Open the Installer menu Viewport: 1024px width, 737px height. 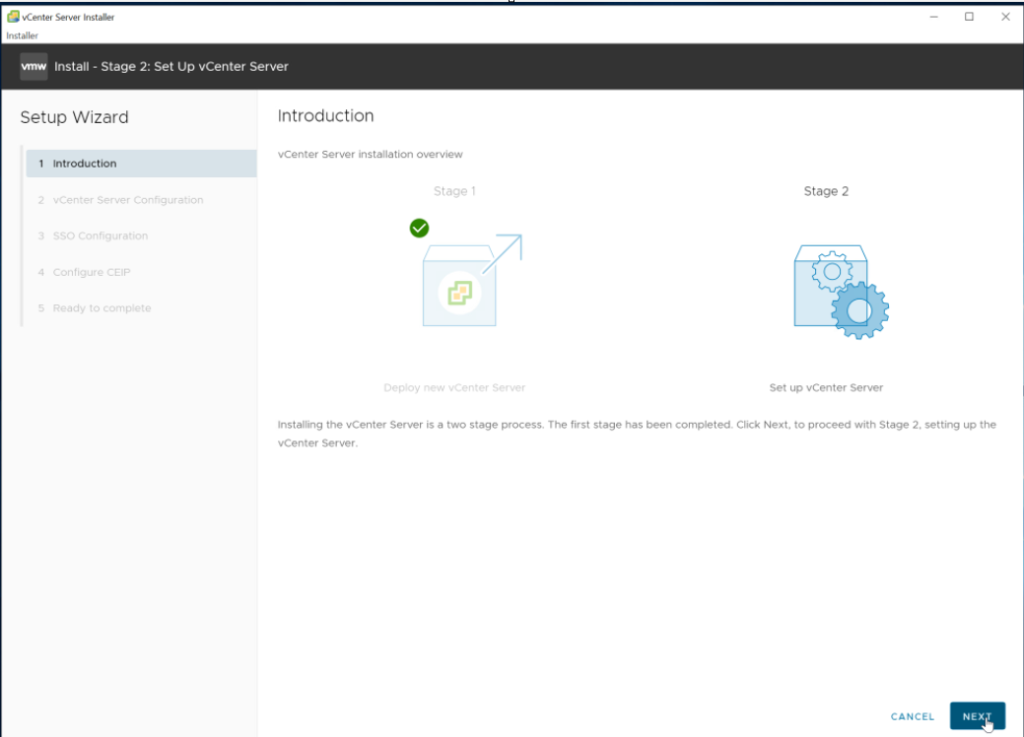tap(22, 35)
